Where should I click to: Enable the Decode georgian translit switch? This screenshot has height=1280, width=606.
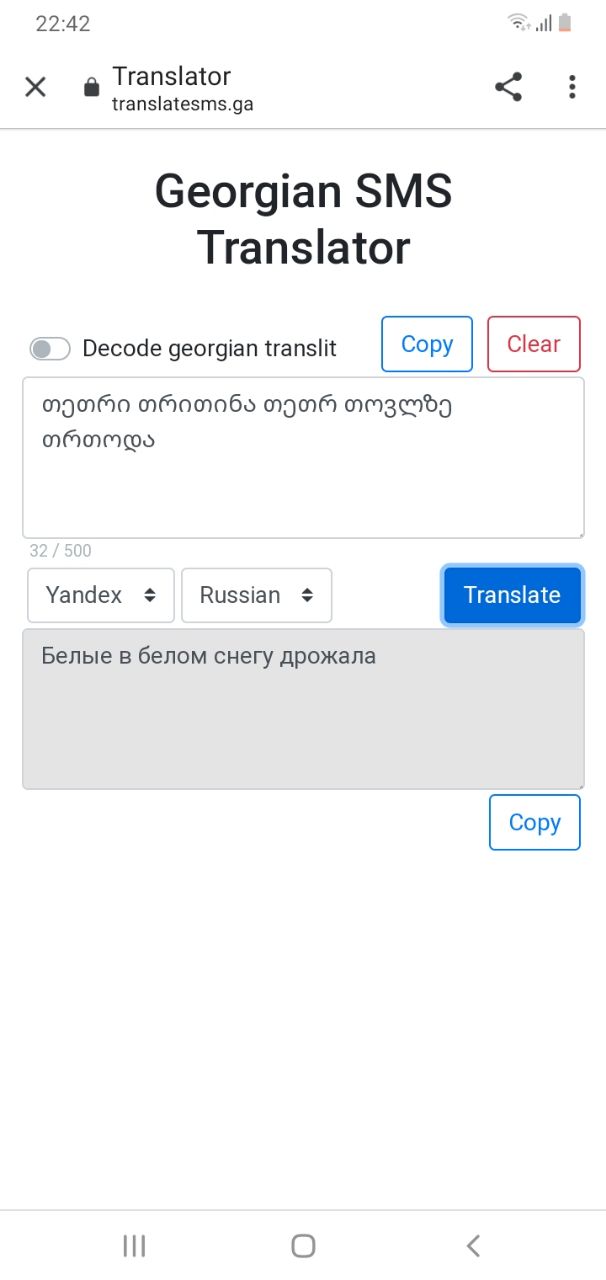tap(50, 348)
